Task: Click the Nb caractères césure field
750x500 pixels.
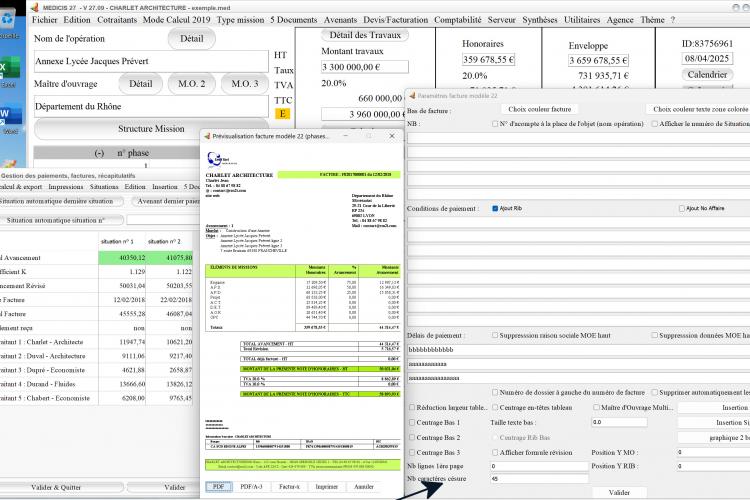Action: 539,478
